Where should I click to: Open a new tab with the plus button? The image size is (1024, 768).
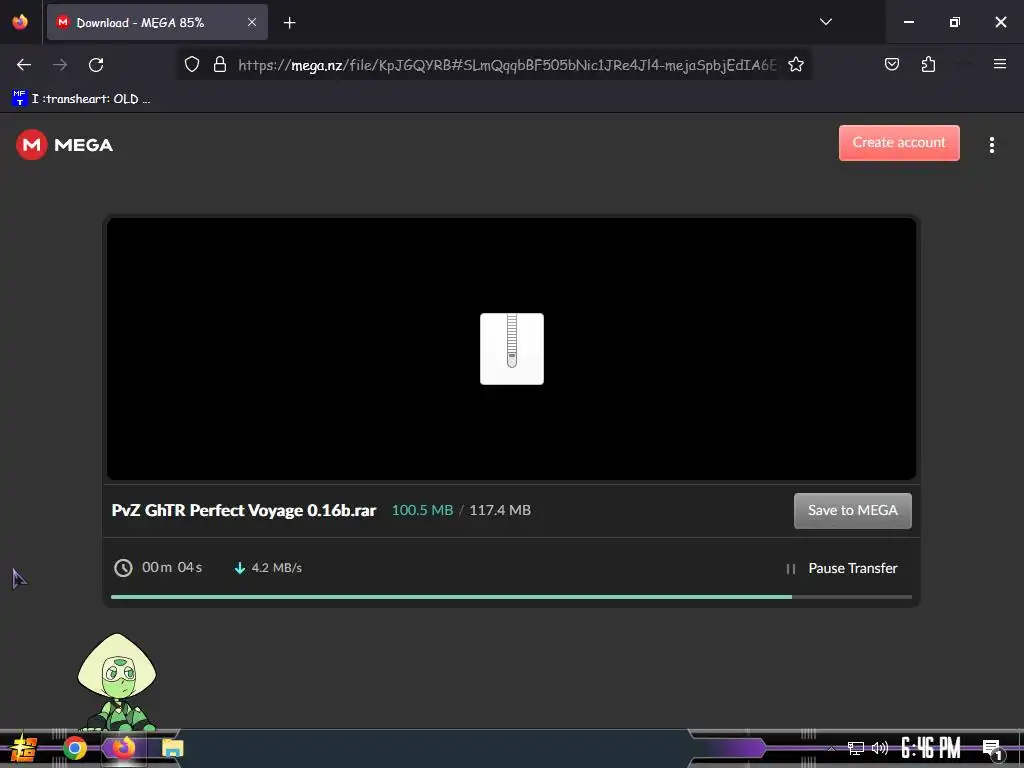point(289,23)
